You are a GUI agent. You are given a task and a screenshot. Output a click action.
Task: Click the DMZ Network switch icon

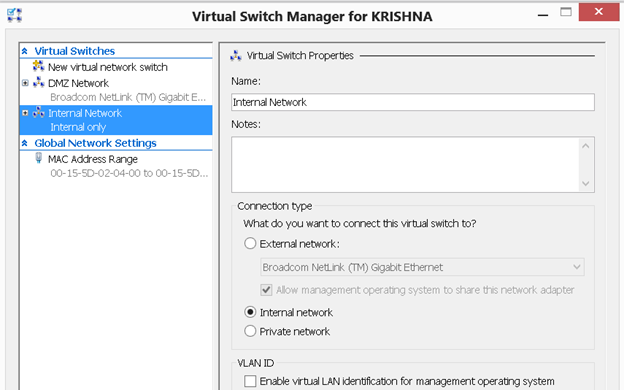point(39,82)
